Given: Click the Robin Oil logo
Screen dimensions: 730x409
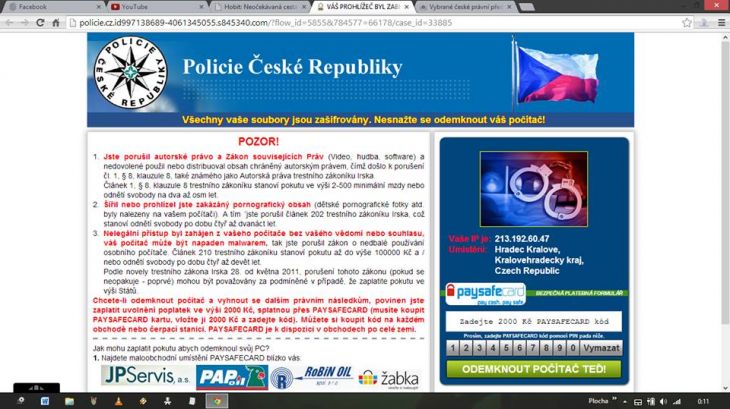Looking at the screenshot, I should [x=311, y=377].
